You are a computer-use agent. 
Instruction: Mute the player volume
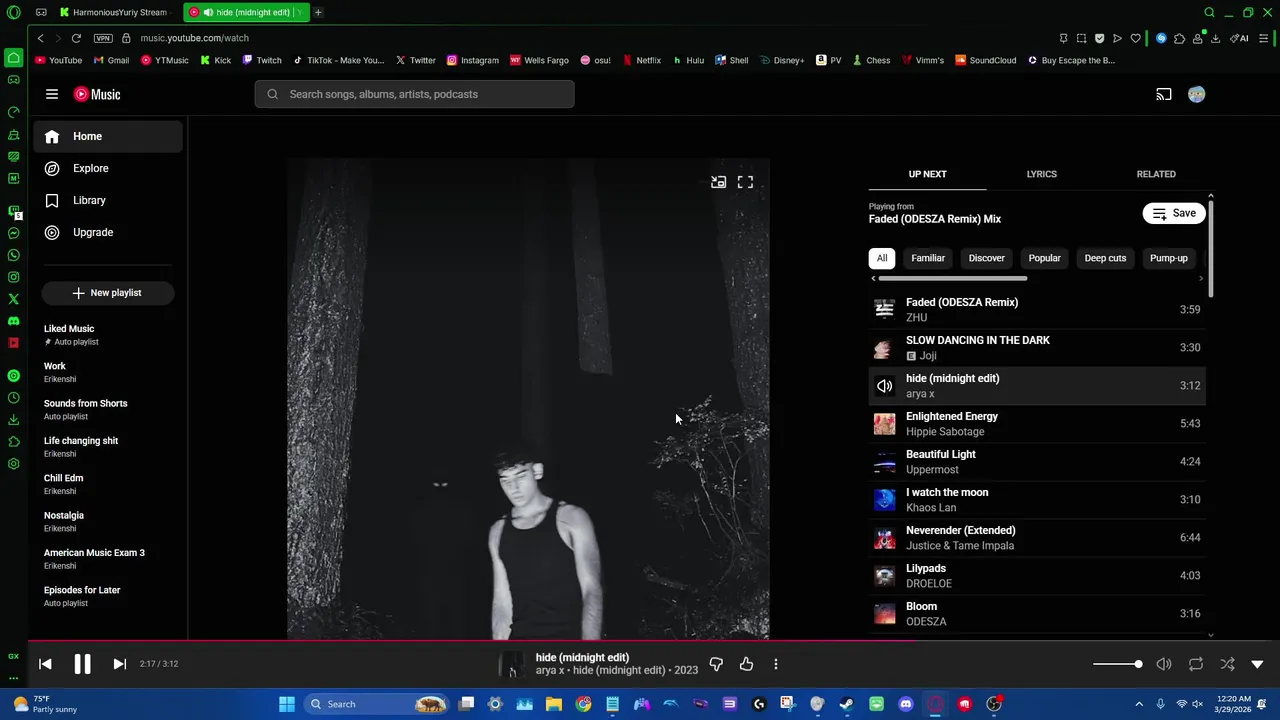[x=1164, y=664]
